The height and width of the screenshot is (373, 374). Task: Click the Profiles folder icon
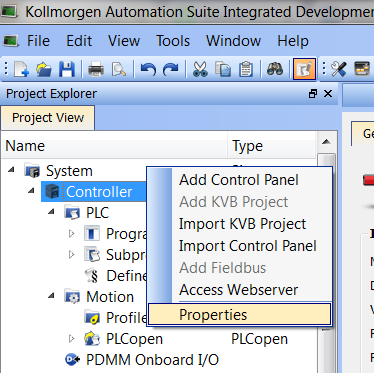coord(92,318)
